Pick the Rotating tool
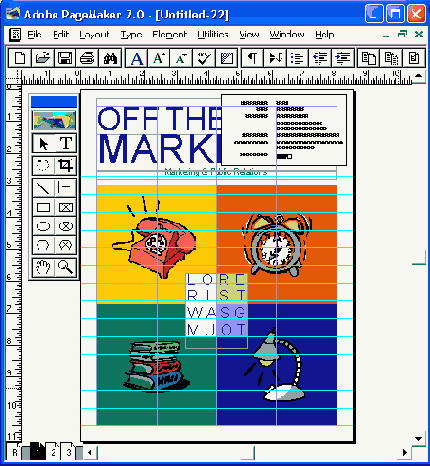 click(x=43, y=165)
